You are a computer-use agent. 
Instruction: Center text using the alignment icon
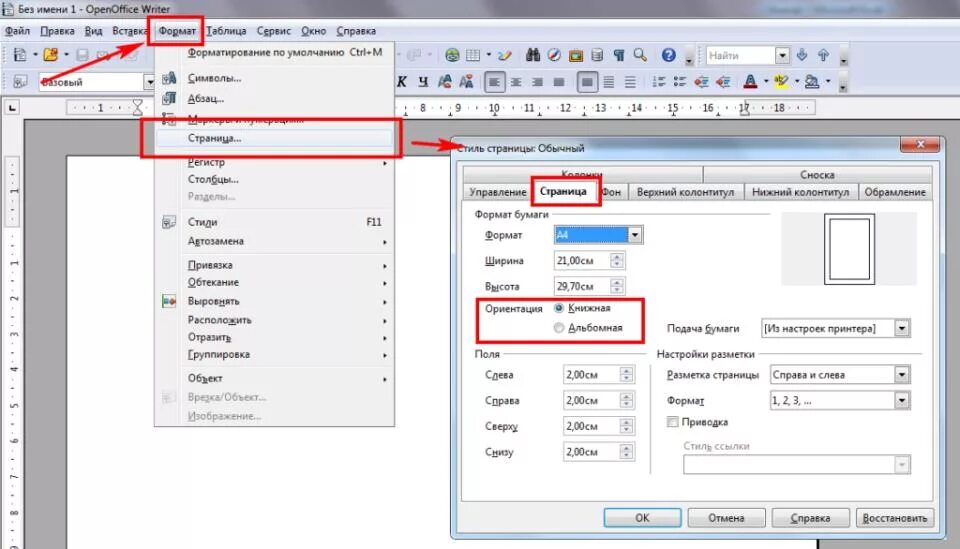[x=516, y=81]
